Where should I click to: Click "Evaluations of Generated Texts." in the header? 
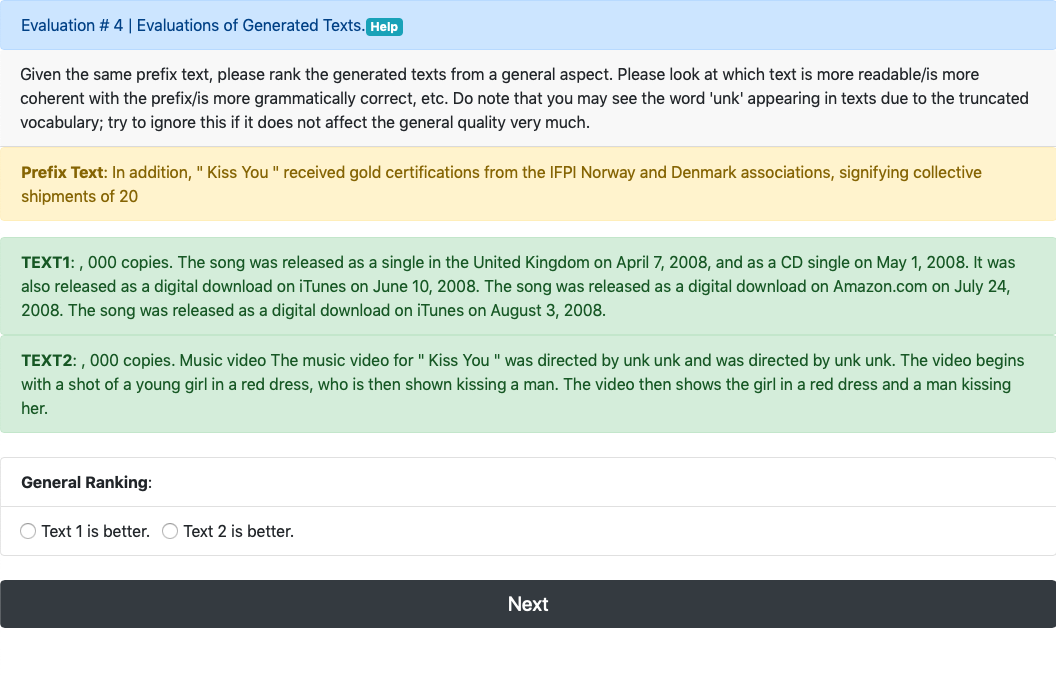click(250, 25)
